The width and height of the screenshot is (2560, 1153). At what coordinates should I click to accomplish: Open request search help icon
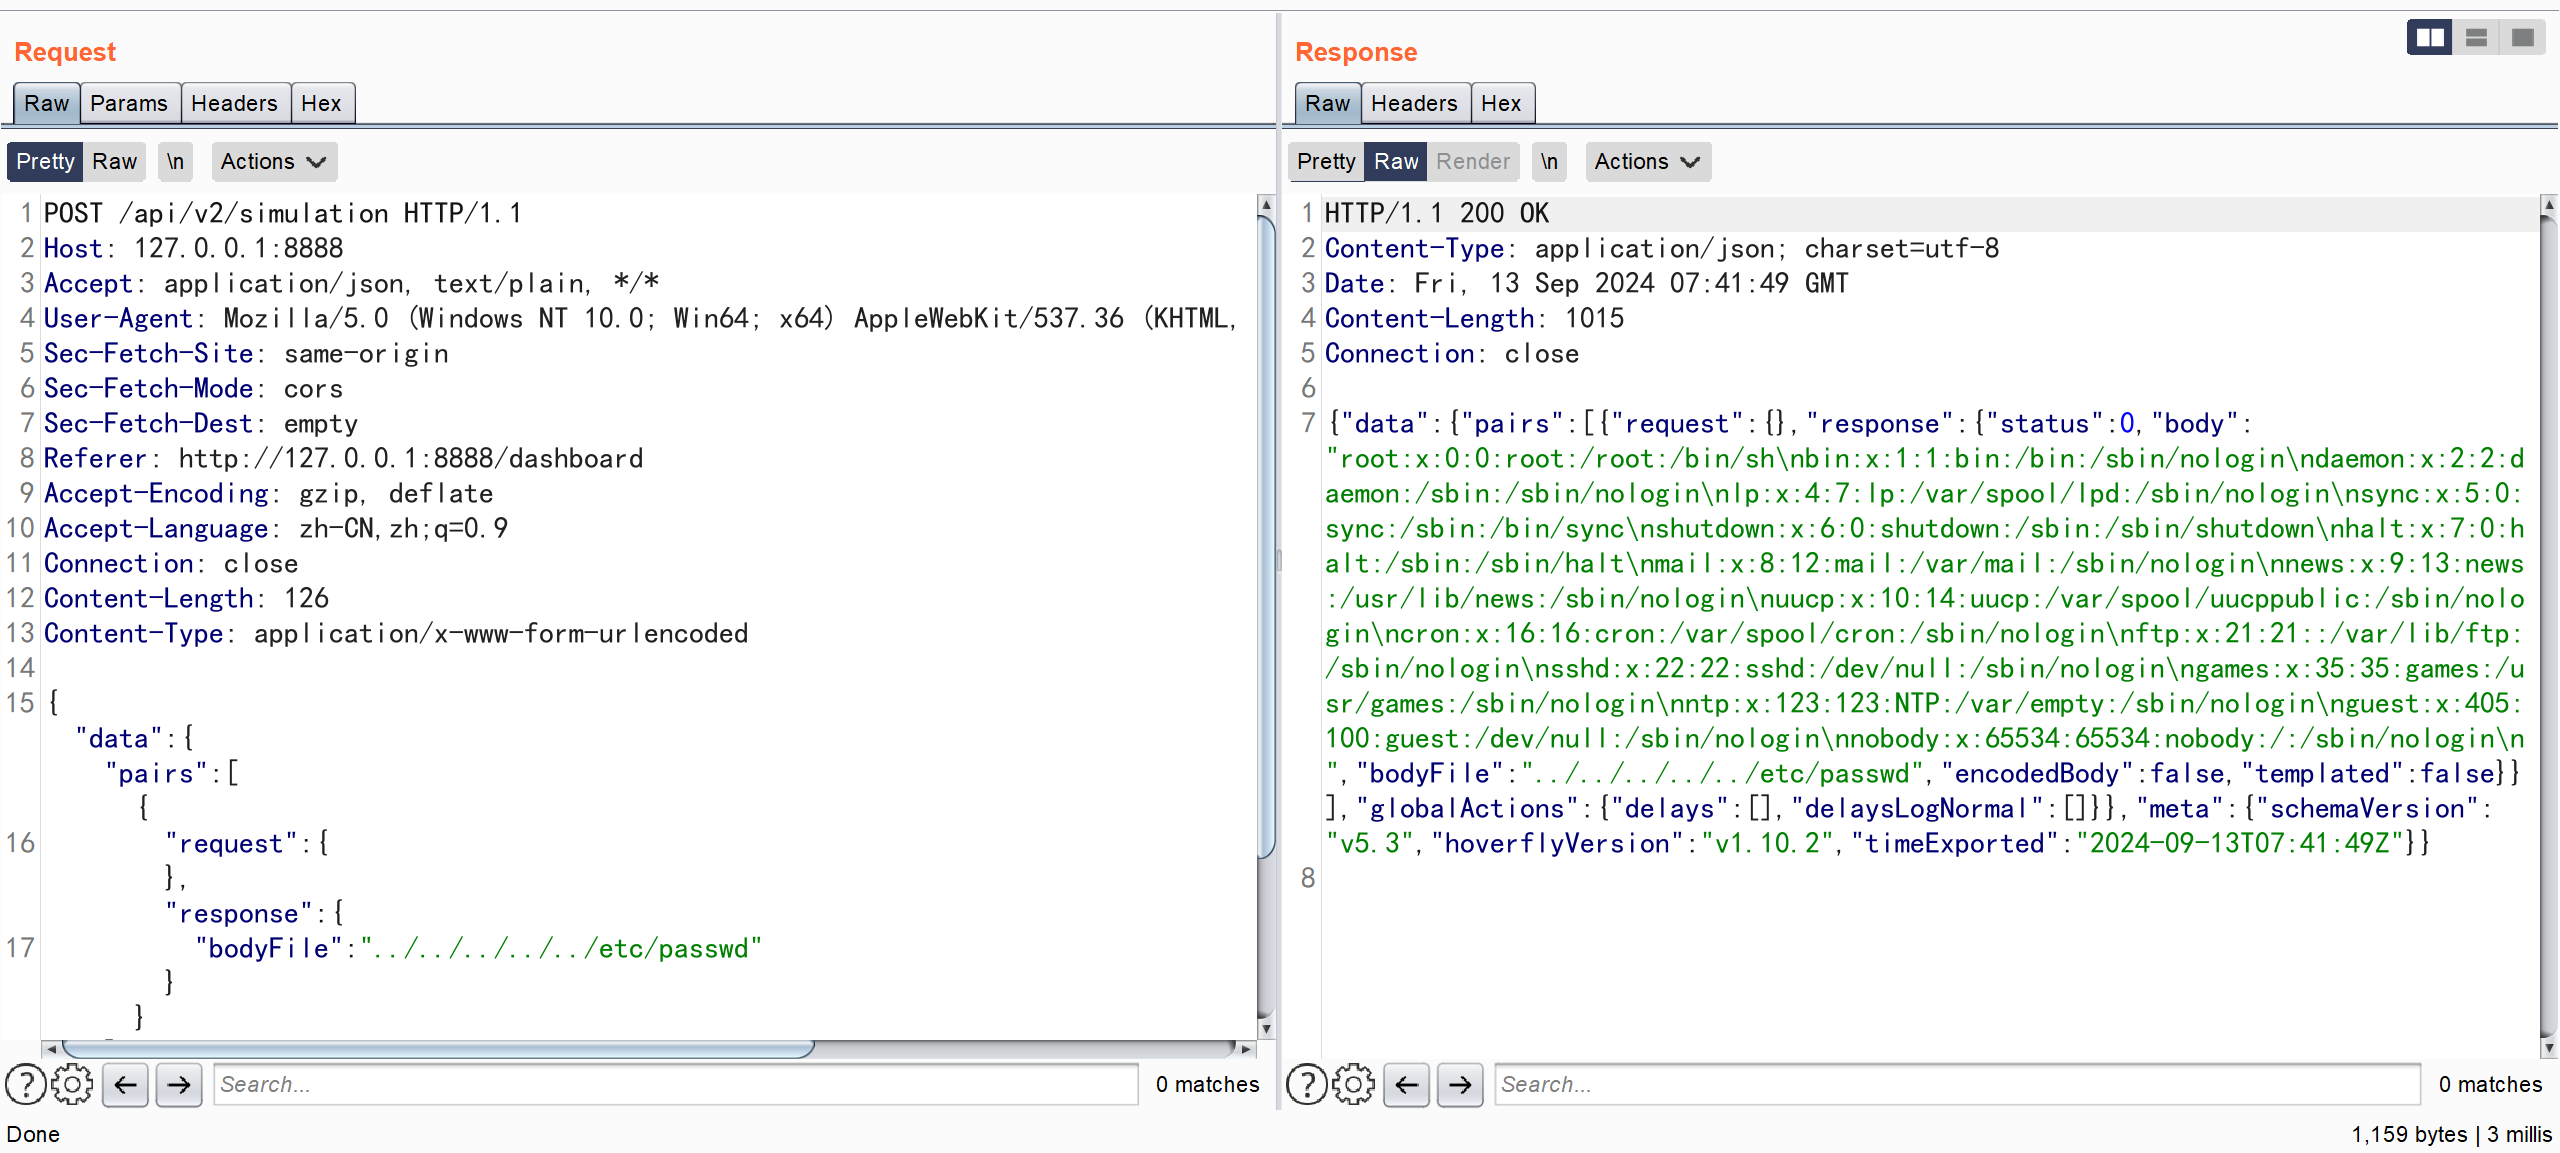pos(26,1084)
